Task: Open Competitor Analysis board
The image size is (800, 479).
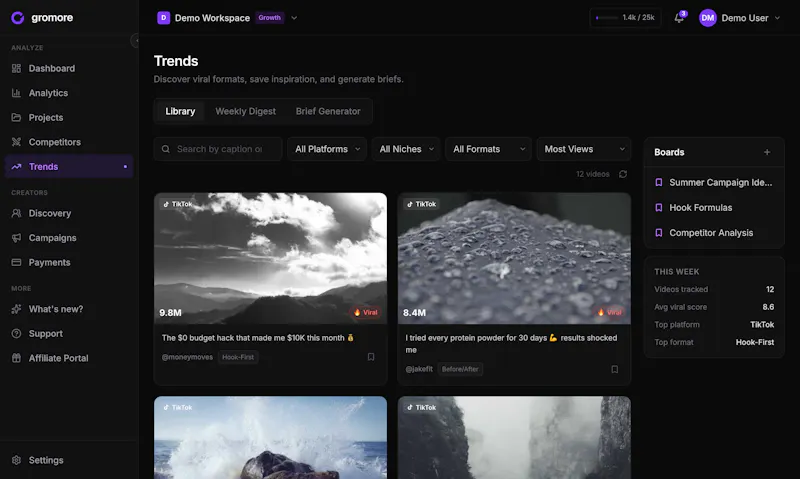Action: (714, 233)
